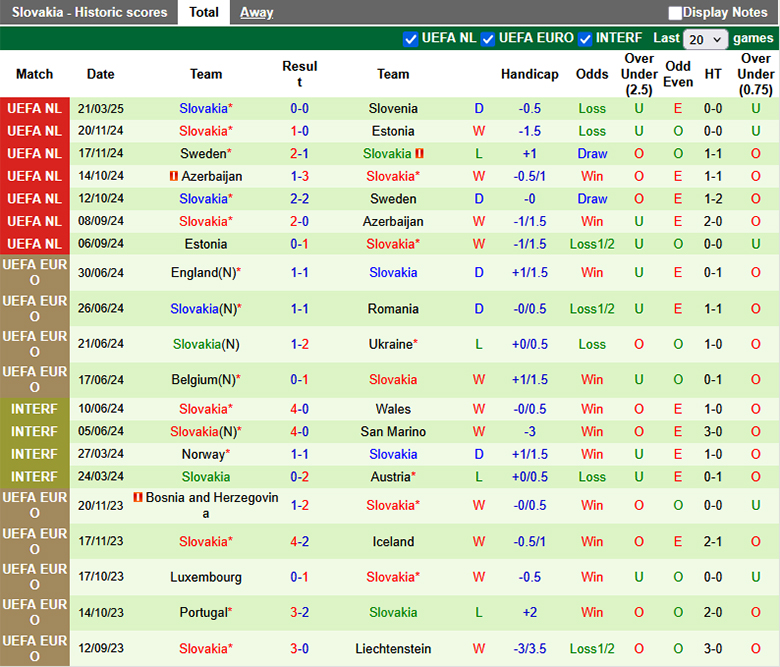780x667 pixels.
Task: Open Wales team link
Action: click(x=393, y=409)
